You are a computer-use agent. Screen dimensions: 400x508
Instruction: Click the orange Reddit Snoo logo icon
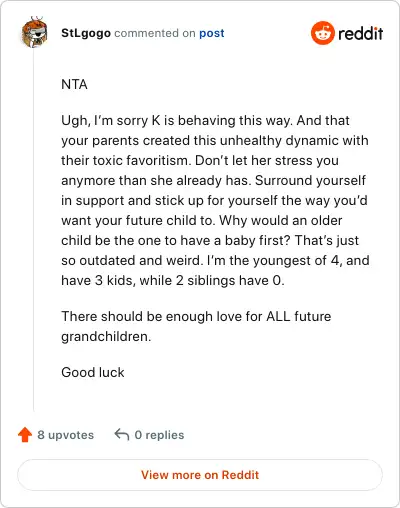[322, 33]
